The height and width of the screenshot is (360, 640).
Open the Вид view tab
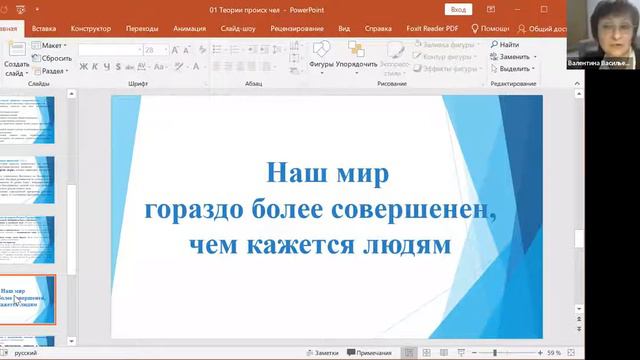click(344, 29)
